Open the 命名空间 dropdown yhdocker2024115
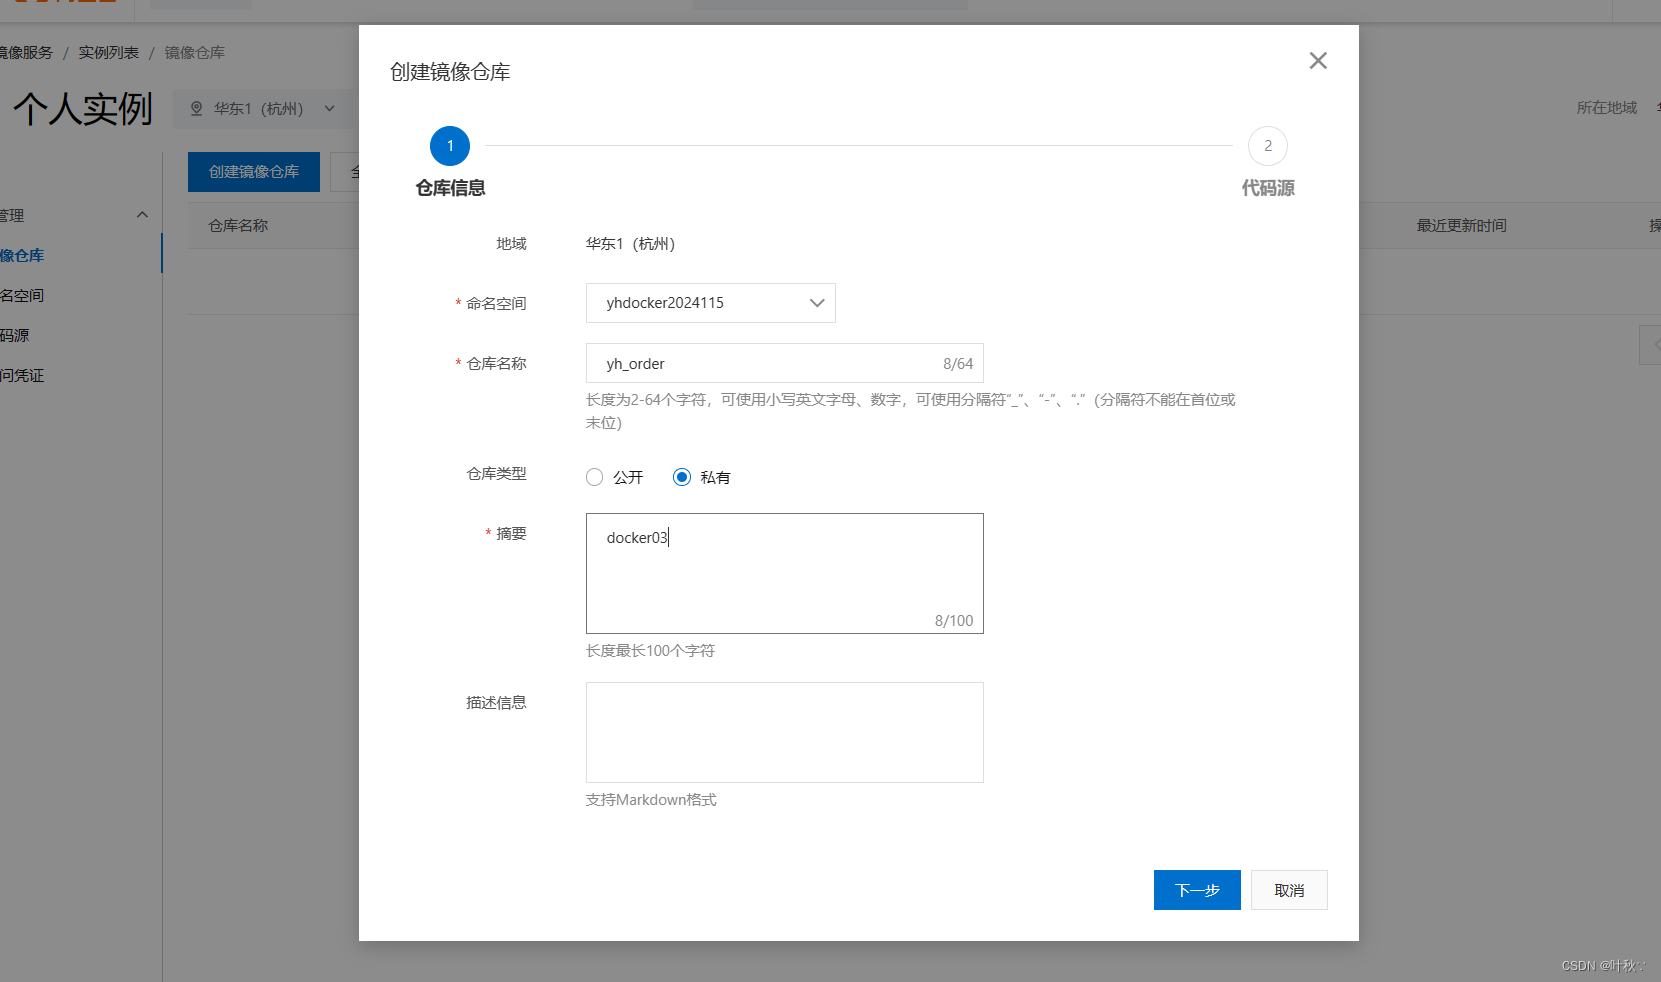This screenshot has width=1661, height=982. pos(710,303)
